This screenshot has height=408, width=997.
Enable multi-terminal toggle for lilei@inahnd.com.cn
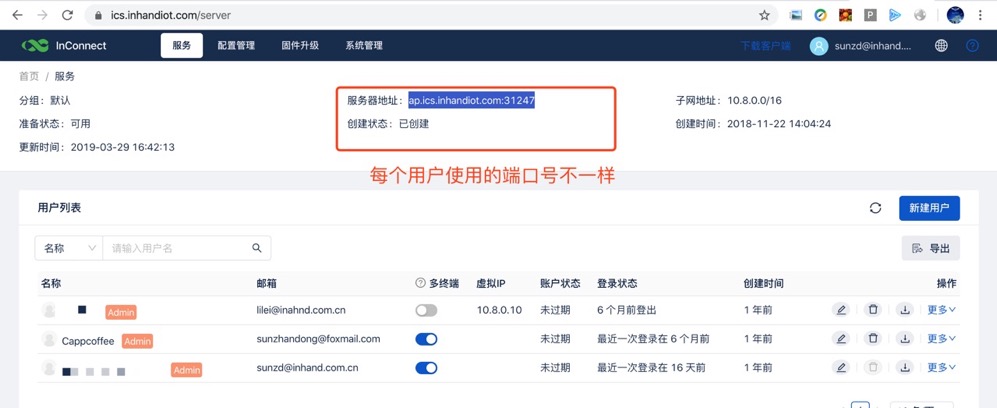click(x=426, y=310)
